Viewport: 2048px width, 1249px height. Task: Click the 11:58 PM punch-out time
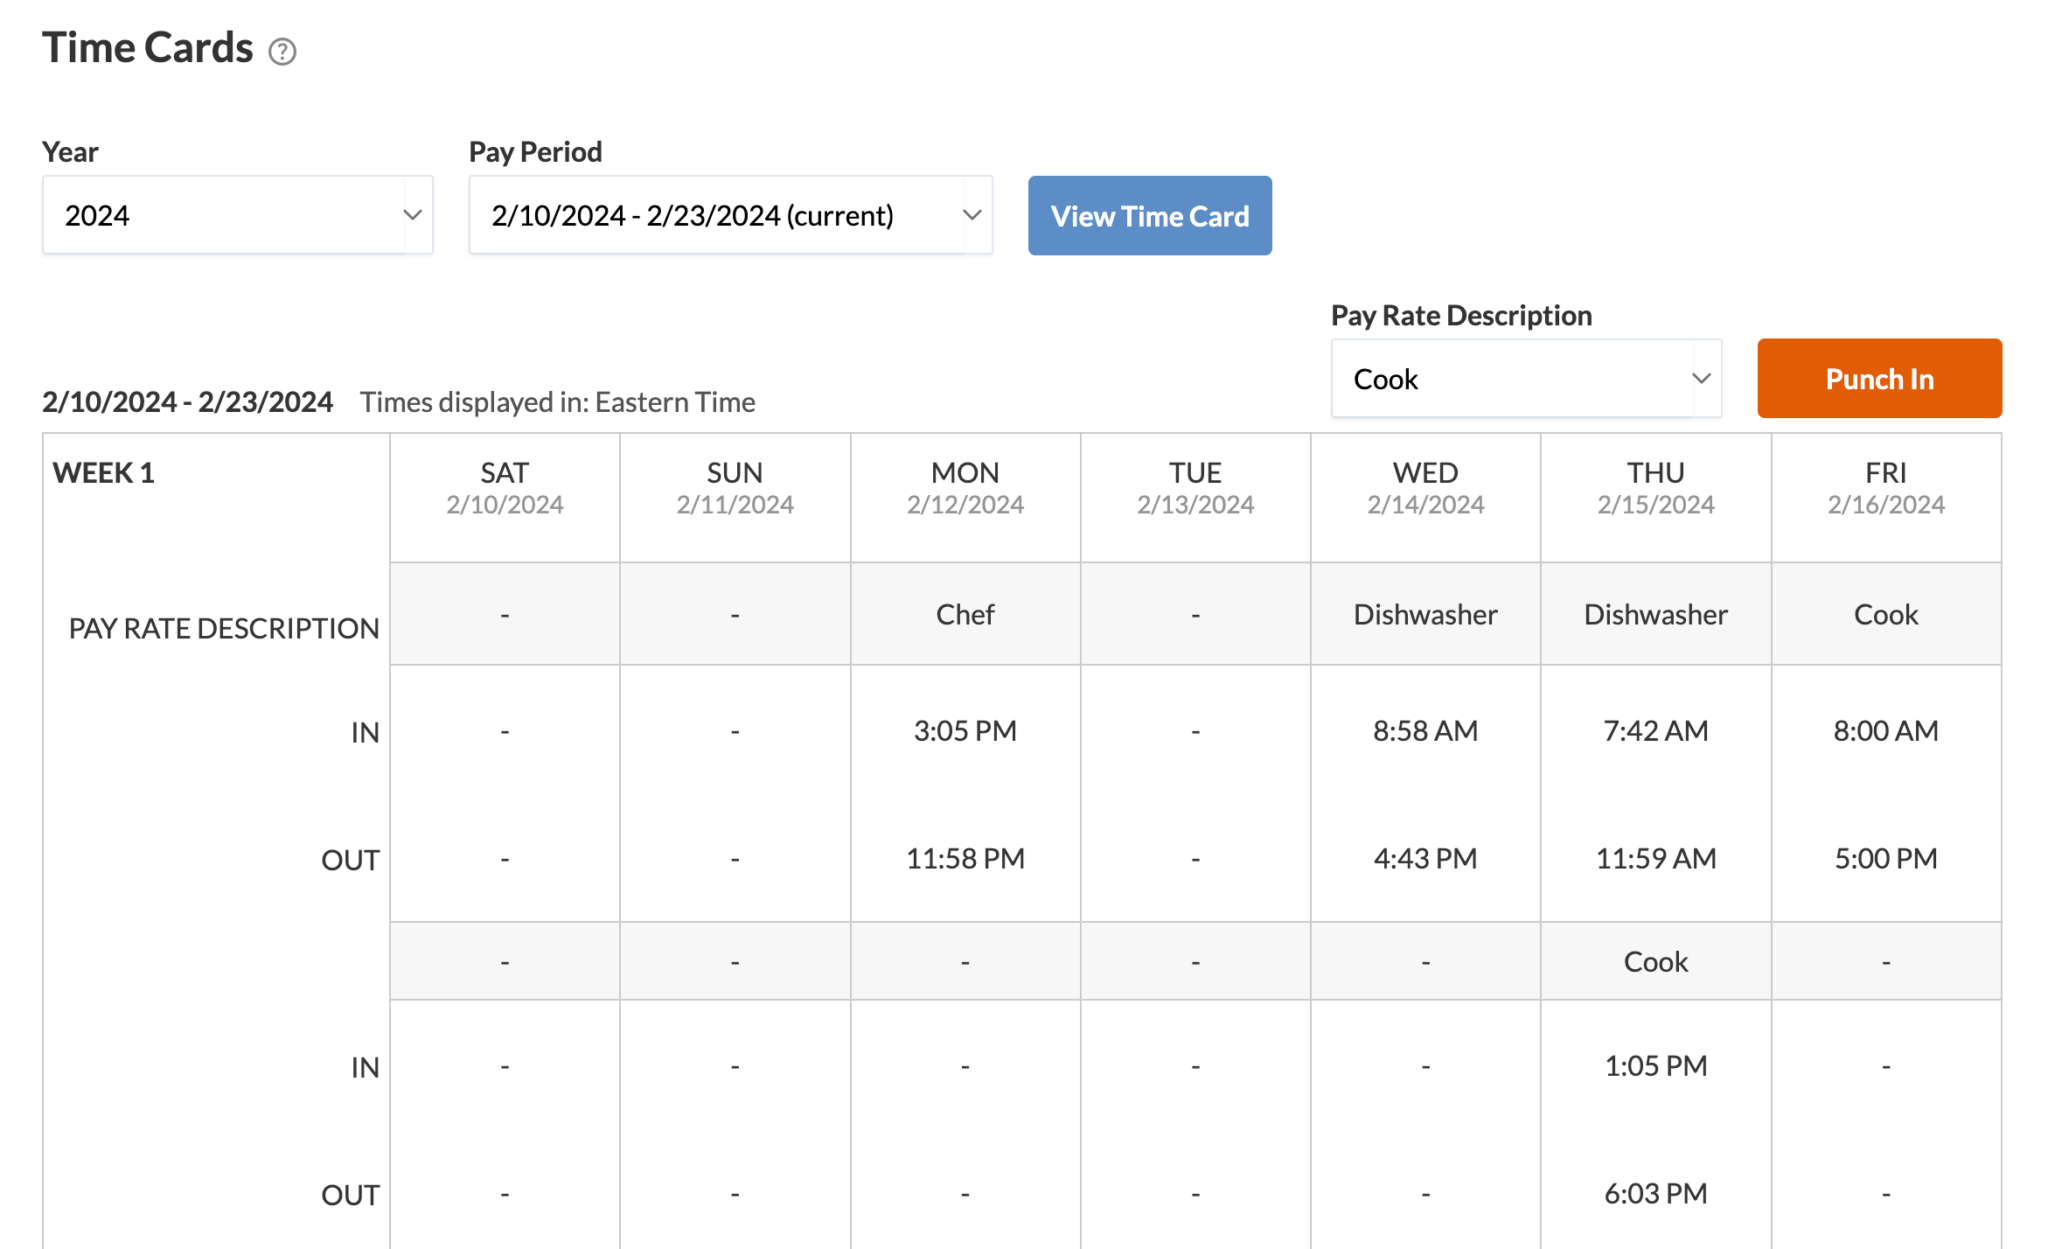click(964, 858)
